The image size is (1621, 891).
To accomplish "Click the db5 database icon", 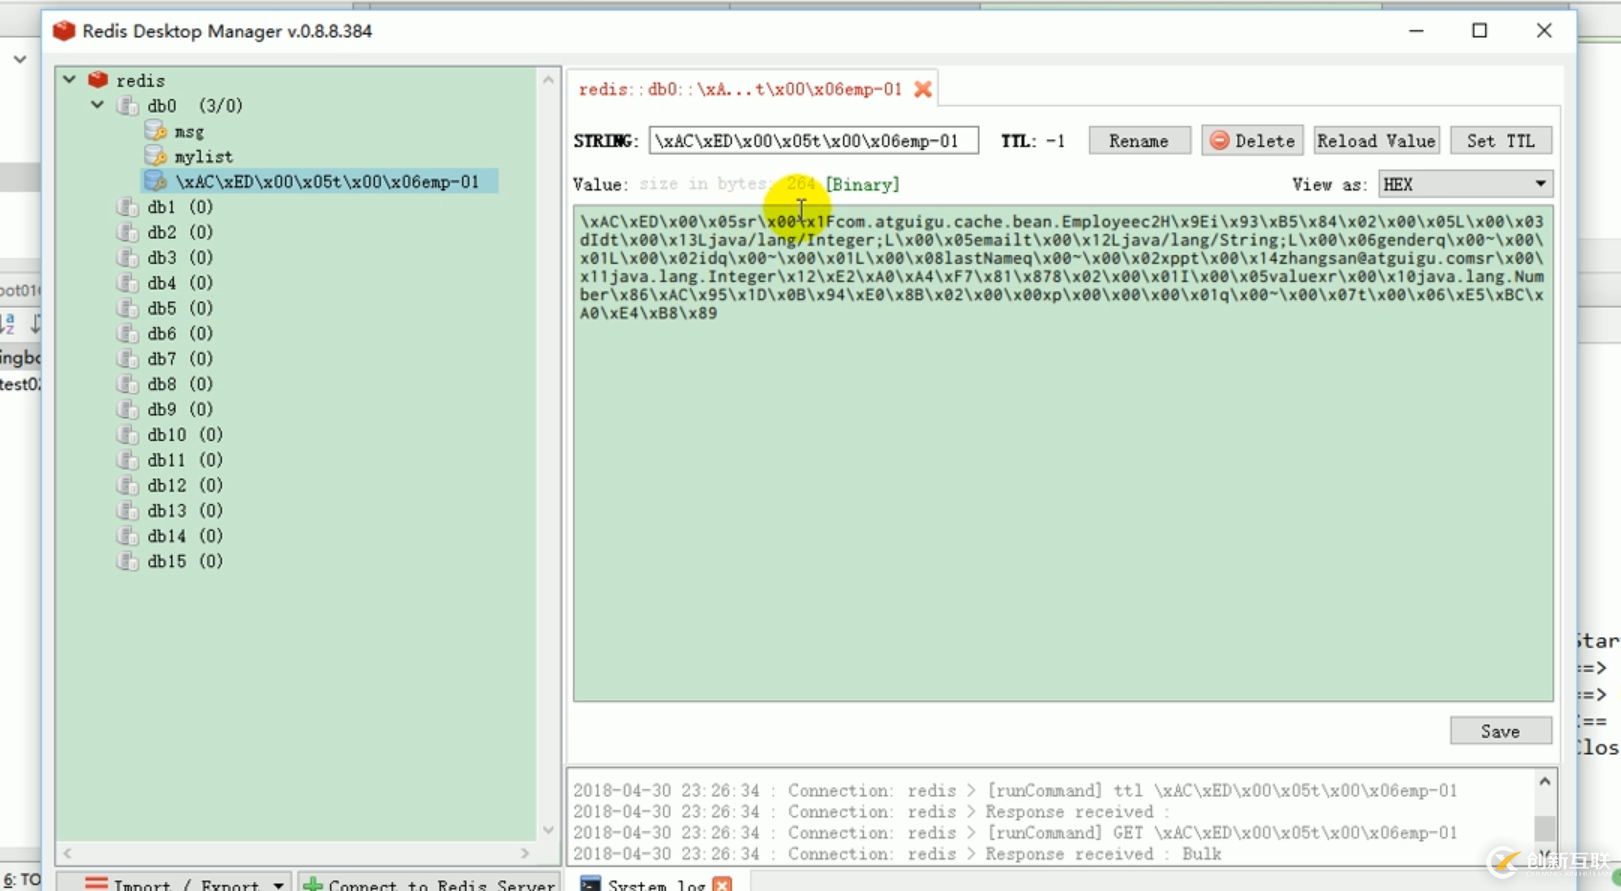I will tap(127, 308).
